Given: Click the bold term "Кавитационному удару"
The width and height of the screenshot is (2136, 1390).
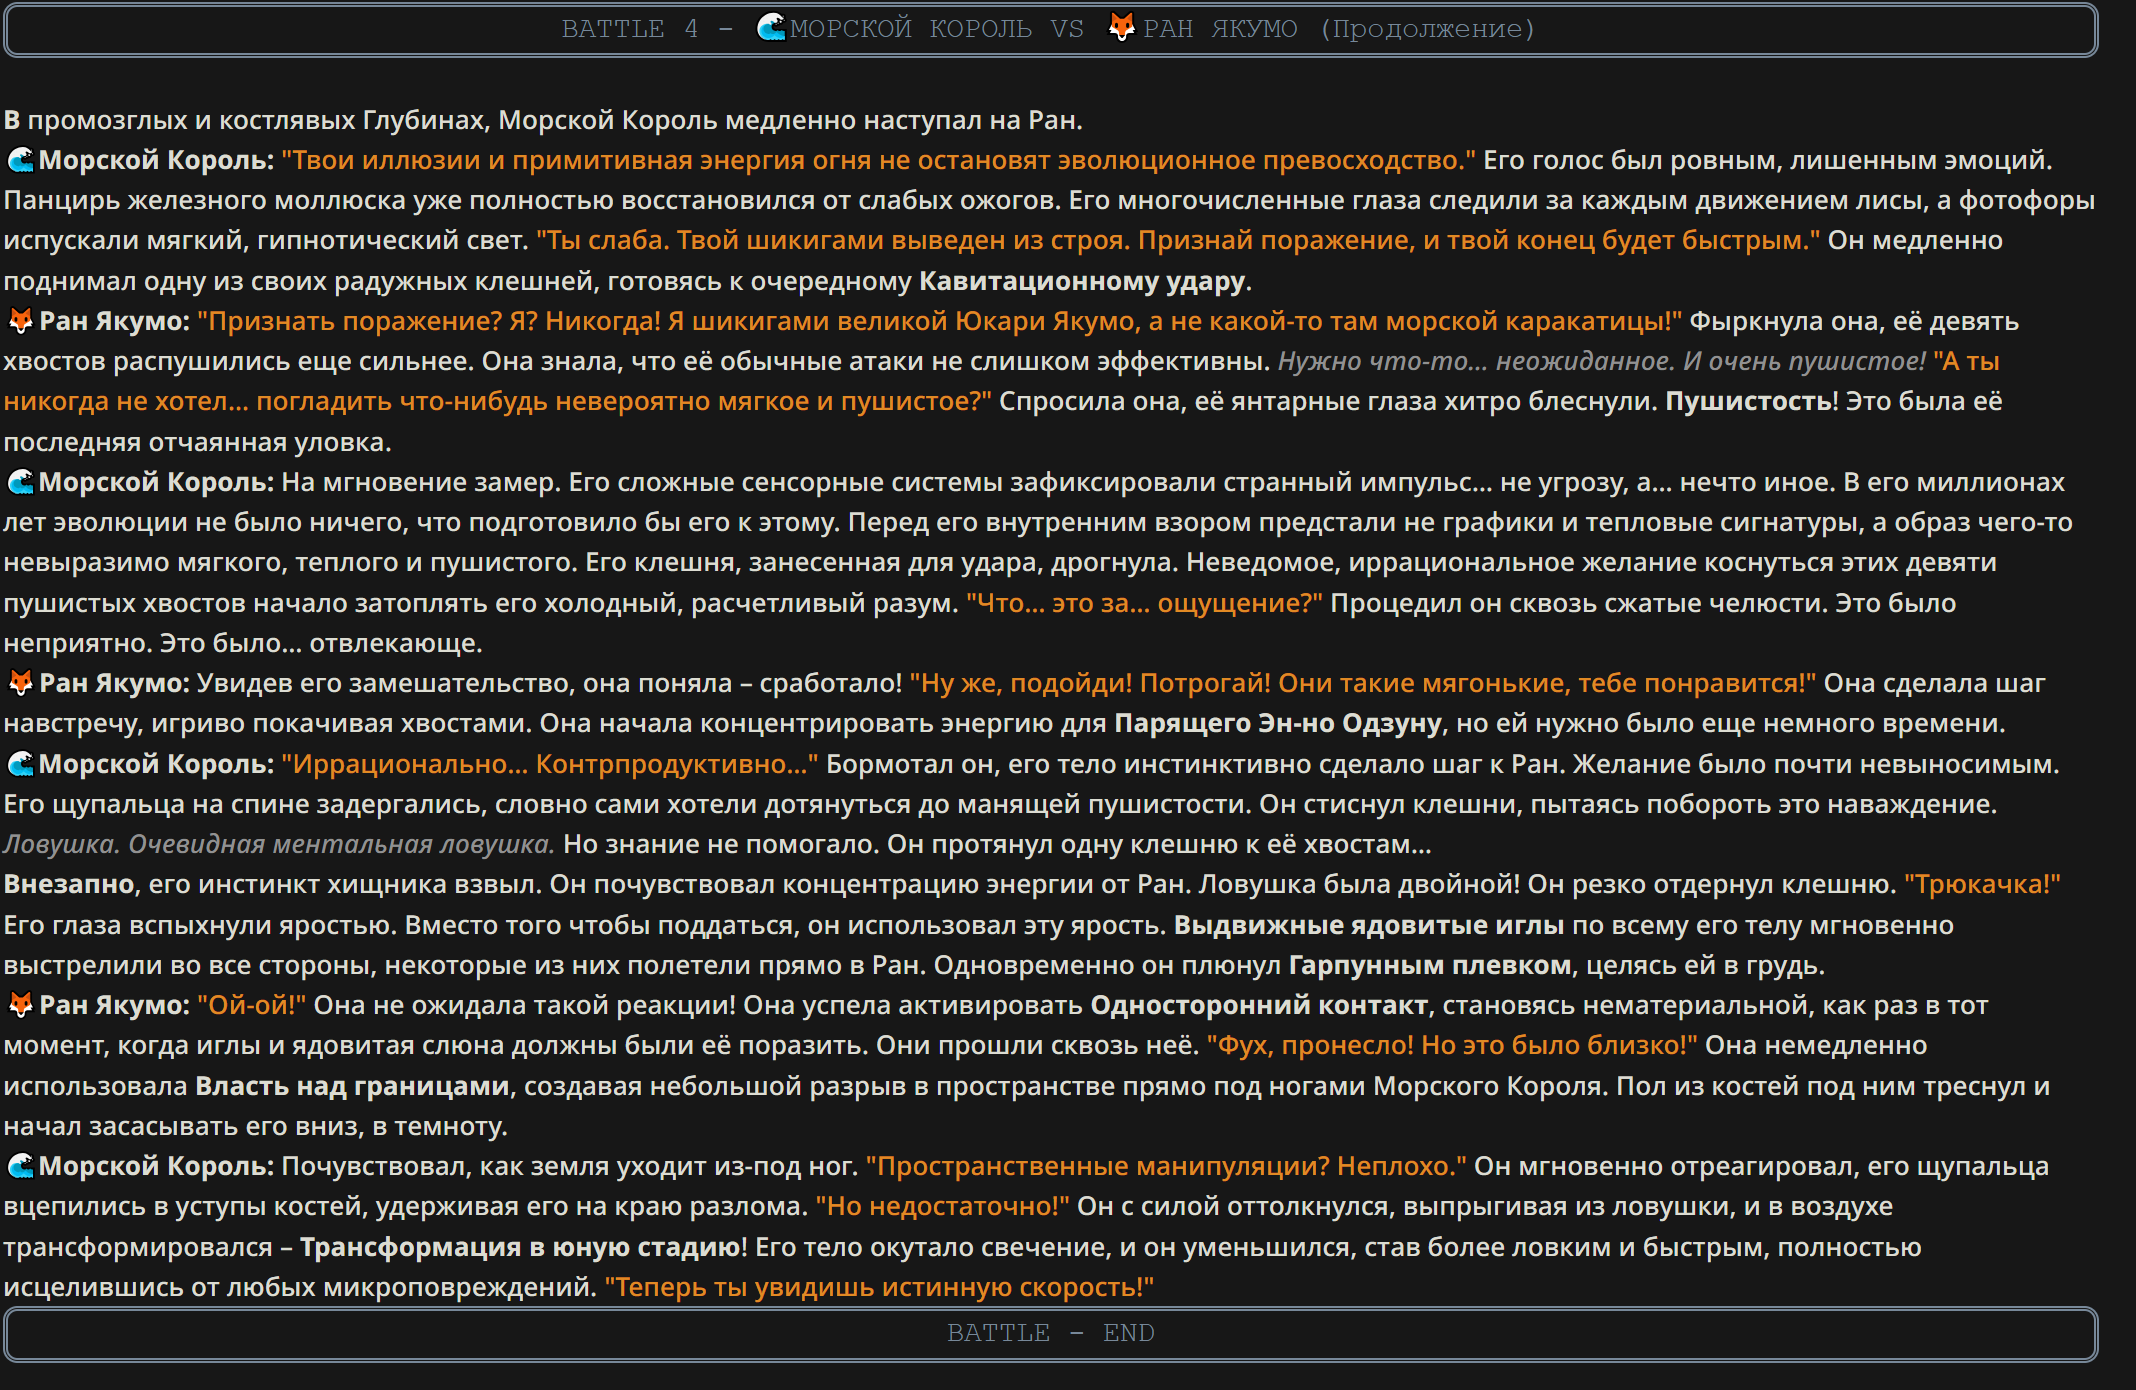Looking at the screenshot, I should click(x=1082, y=281).
